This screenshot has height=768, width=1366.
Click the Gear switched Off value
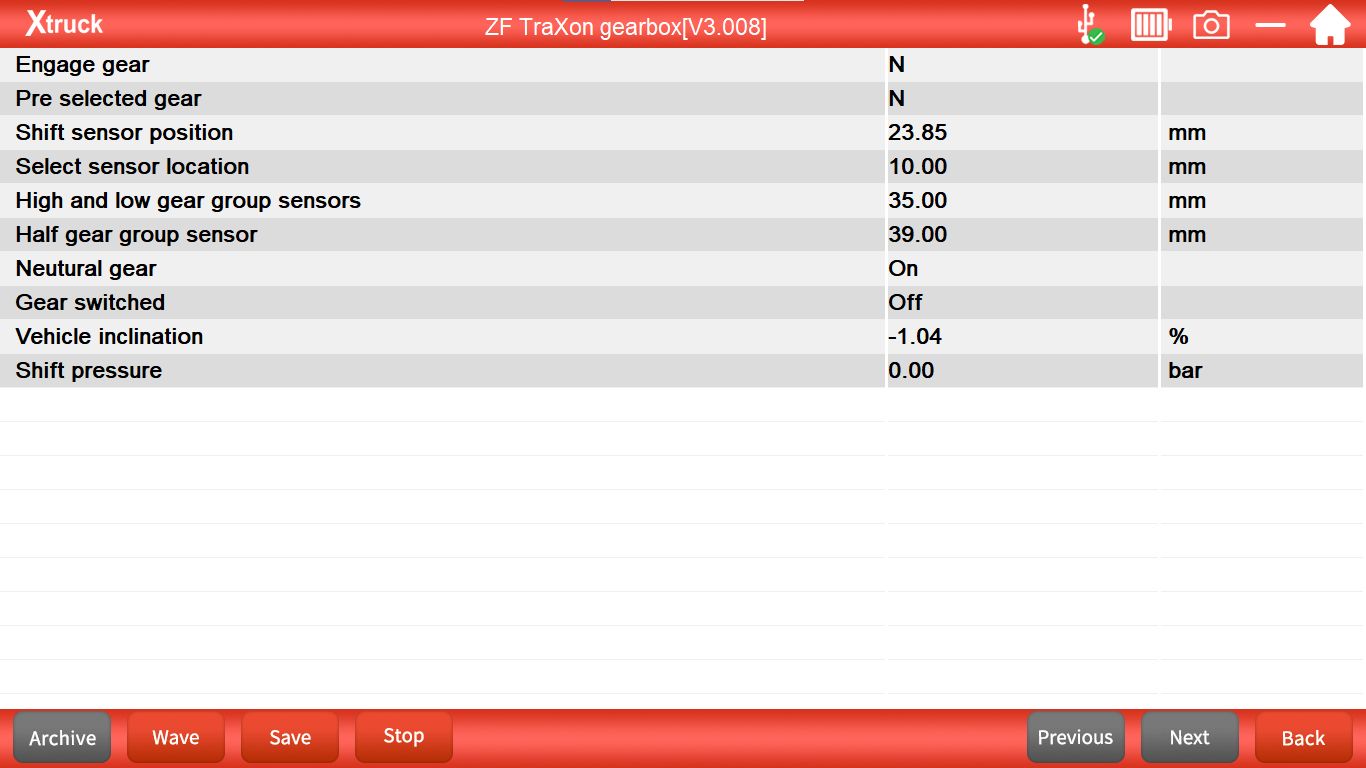(905, 303)
